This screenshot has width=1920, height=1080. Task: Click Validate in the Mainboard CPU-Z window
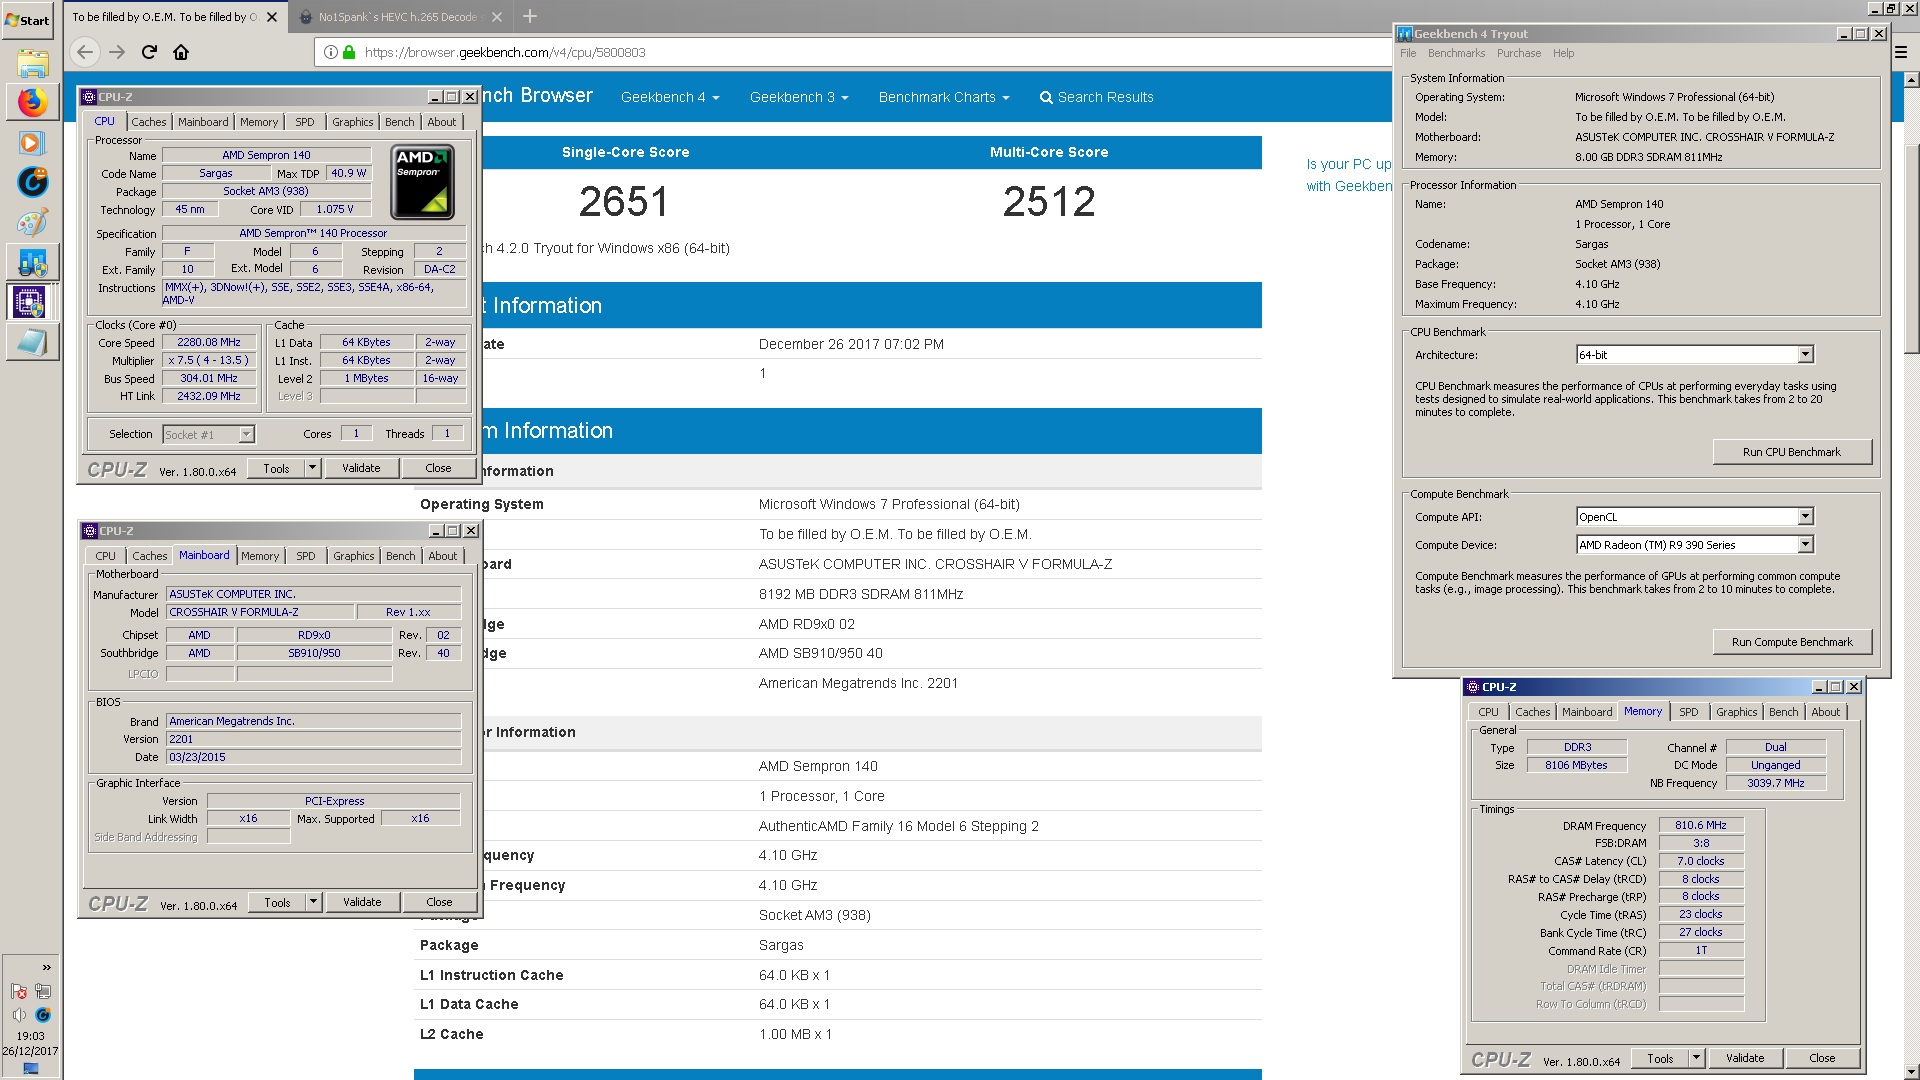click(x=362, y=902)
